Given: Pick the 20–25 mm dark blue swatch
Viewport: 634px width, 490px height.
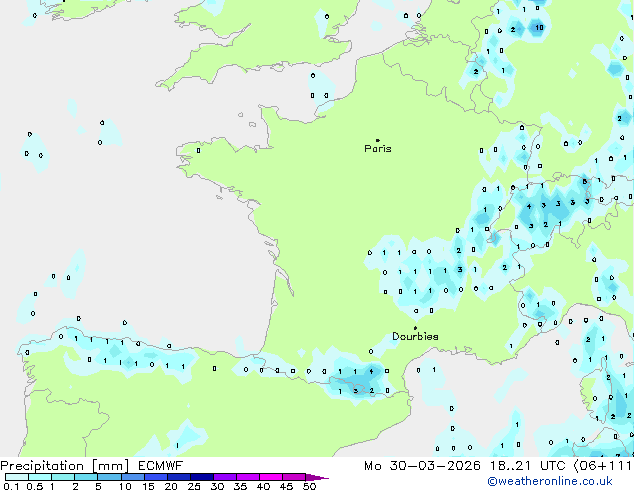Looking at the screenshot, I should [179, 477].
